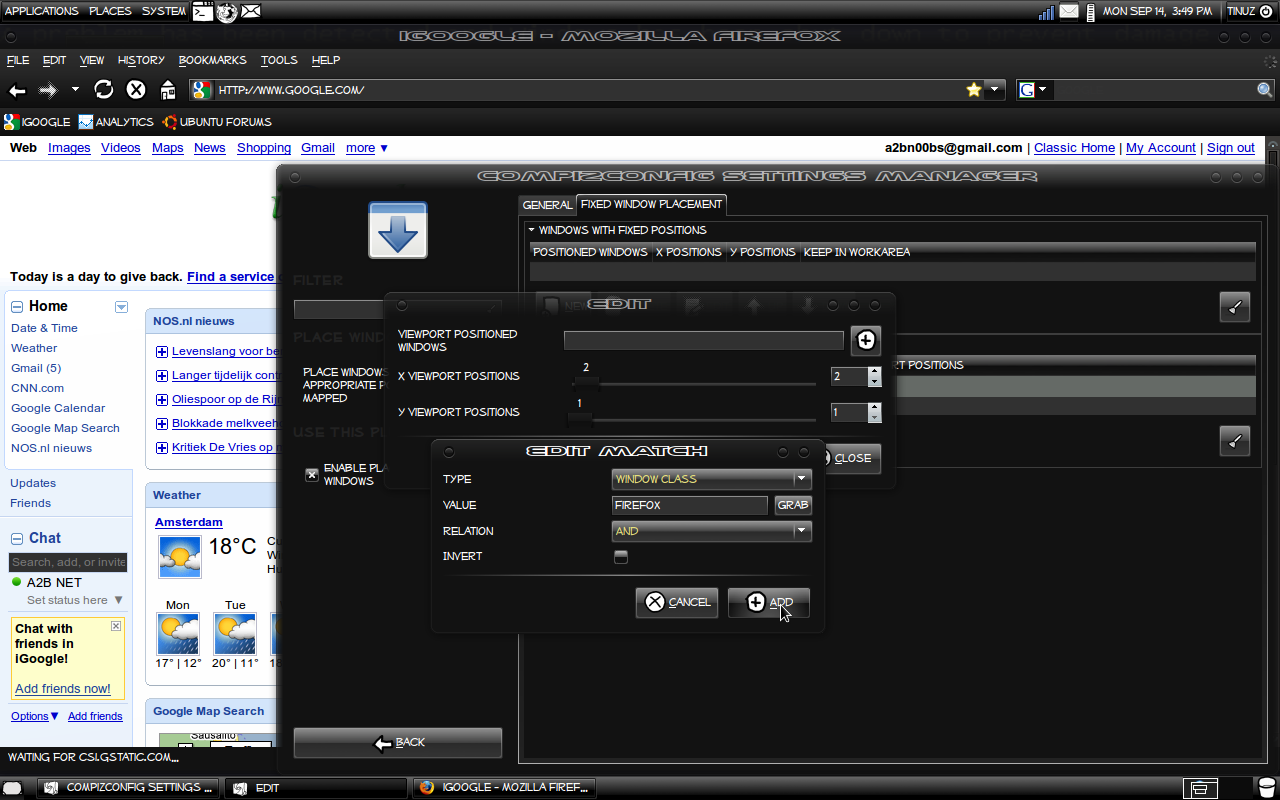
Task: Open the terminal launcher in top panel
Action: 202,11
